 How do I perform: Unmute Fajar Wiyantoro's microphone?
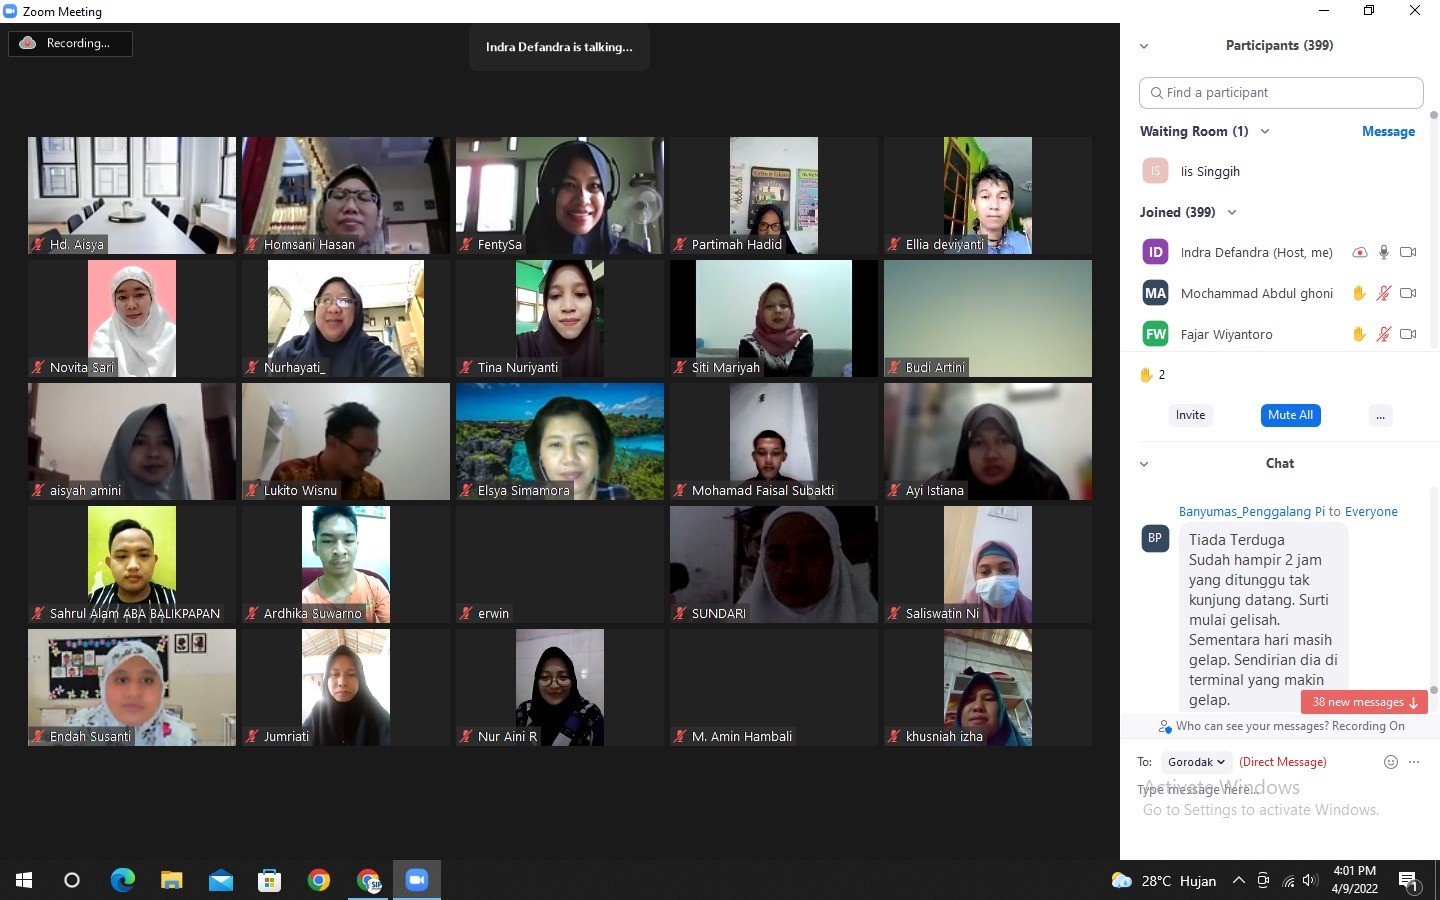(x=1384, y=334)
